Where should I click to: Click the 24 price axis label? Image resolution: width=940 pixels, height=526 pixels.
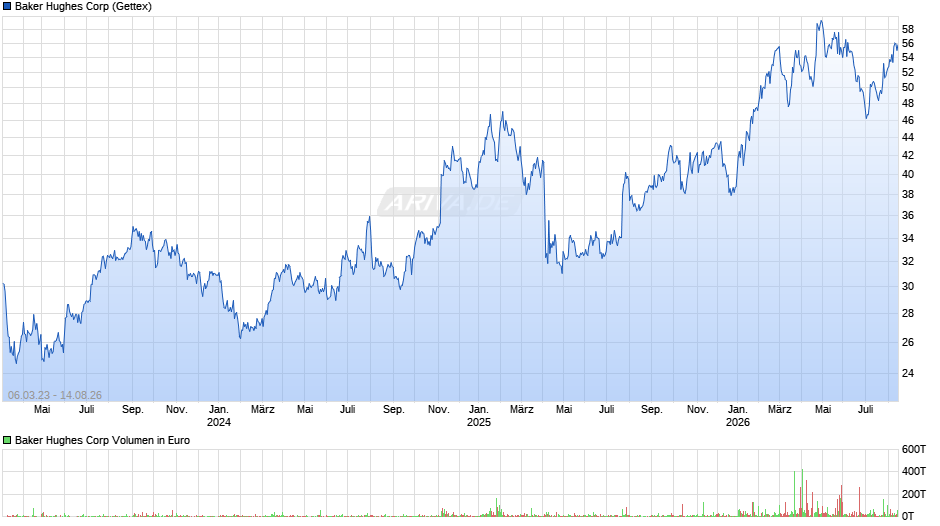tap(908, 373)
